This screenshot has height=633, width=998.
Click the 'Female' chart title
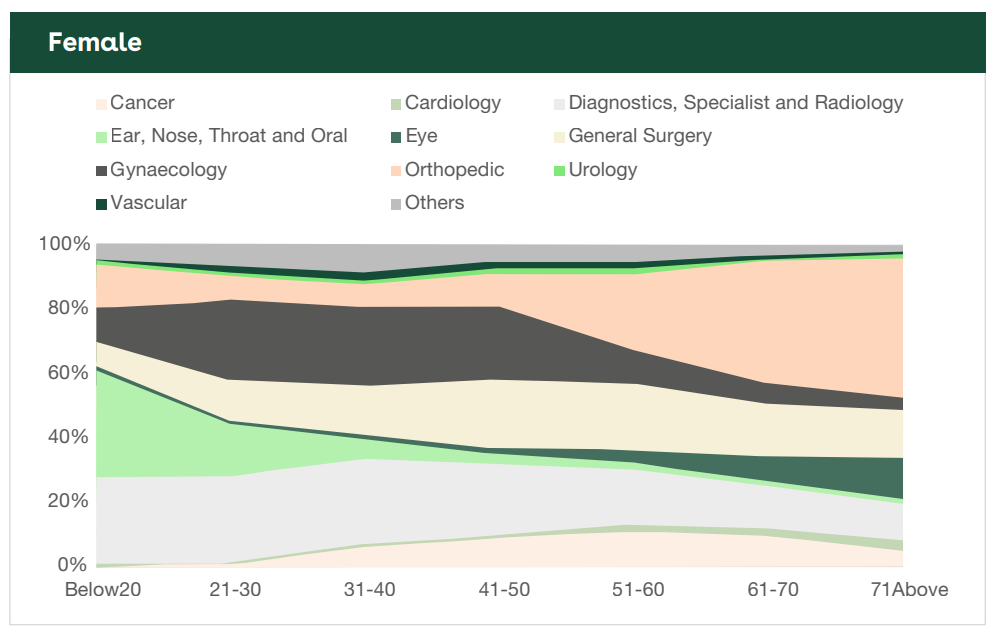click(x=95, y=43)
